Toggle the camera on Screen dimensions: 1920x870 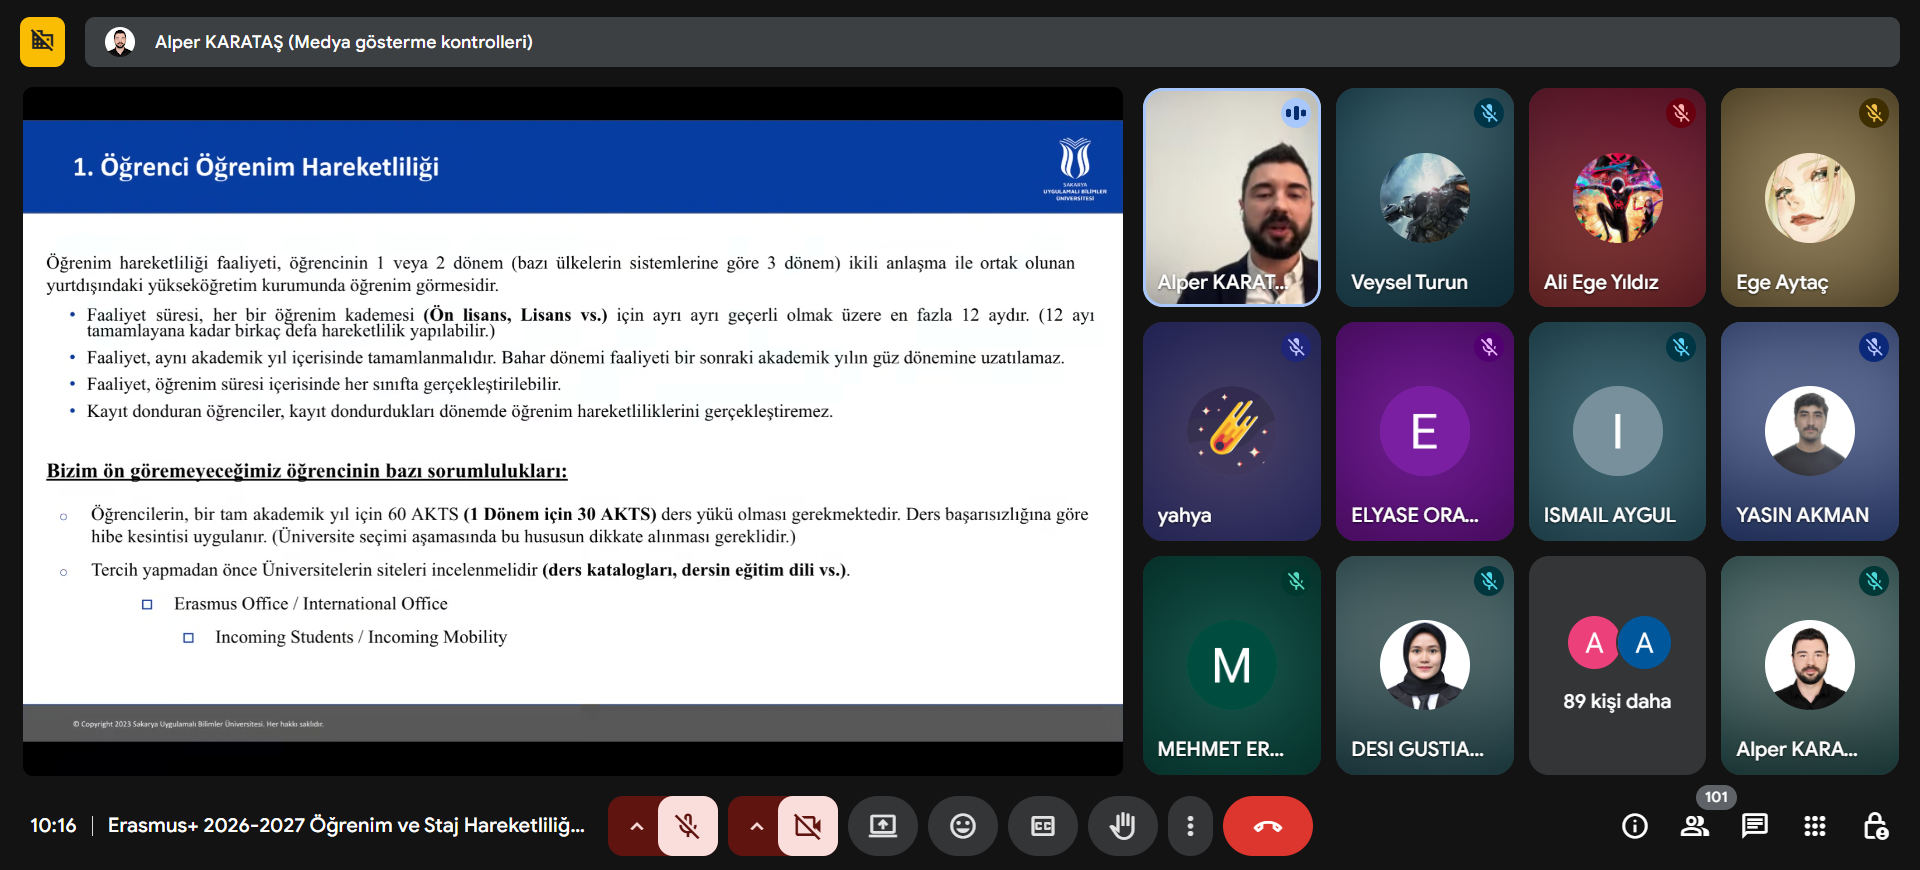tap(807, 826)
